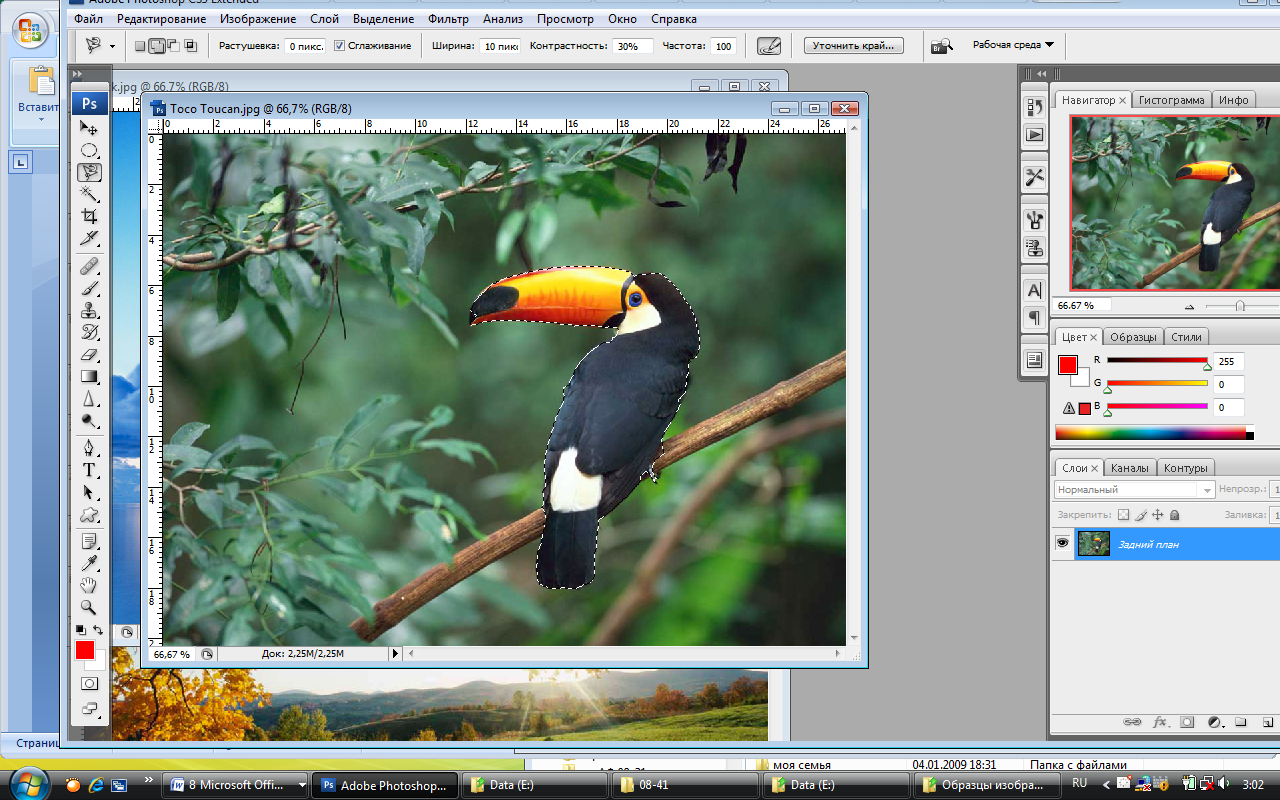Open the document status bar info arrow
This screenshot has height=800, width=1280.
(395, 653)
